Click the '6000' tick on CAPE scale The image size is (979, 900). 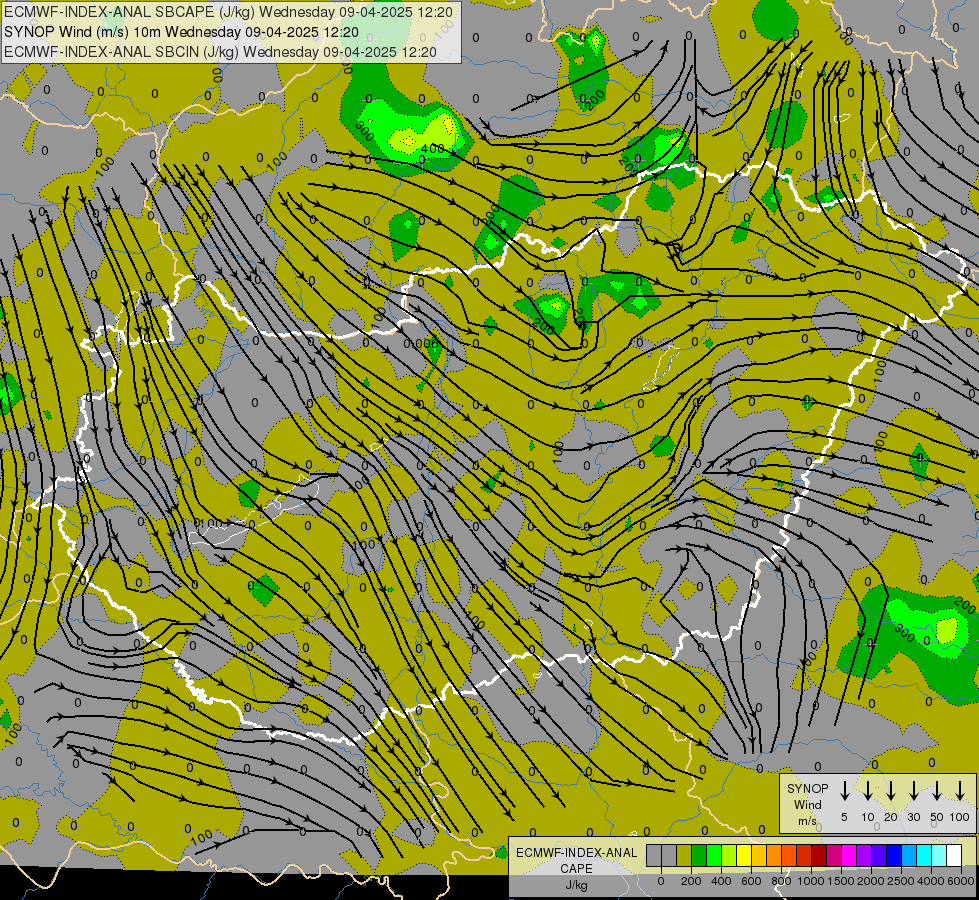tap(961, 881)
